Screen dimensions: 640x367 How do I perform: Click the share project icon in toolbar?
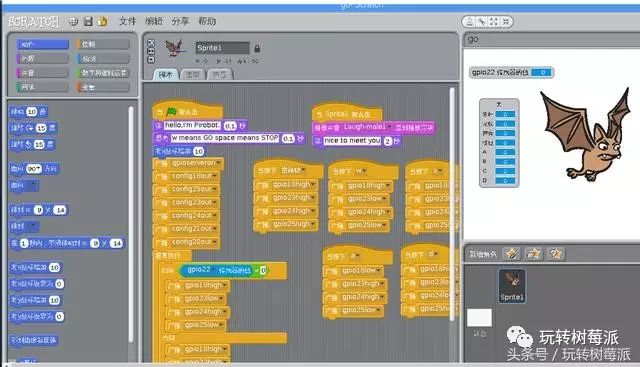pos(102,22)
